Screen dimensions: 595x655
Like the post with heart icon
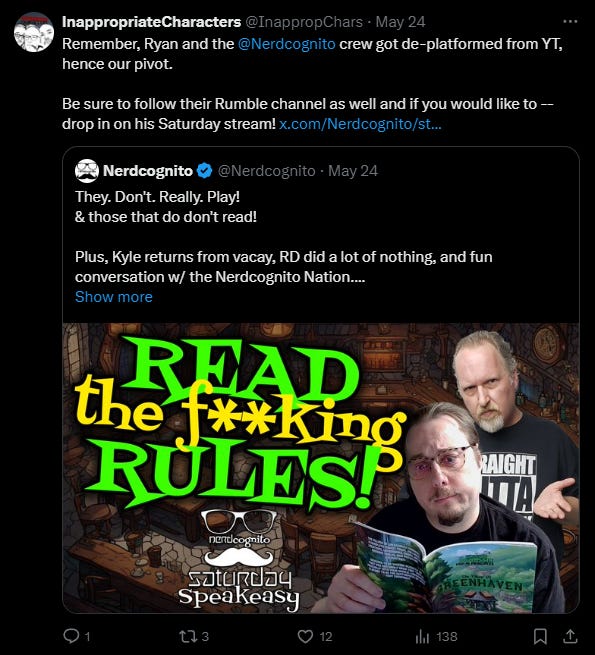point(305,636)
